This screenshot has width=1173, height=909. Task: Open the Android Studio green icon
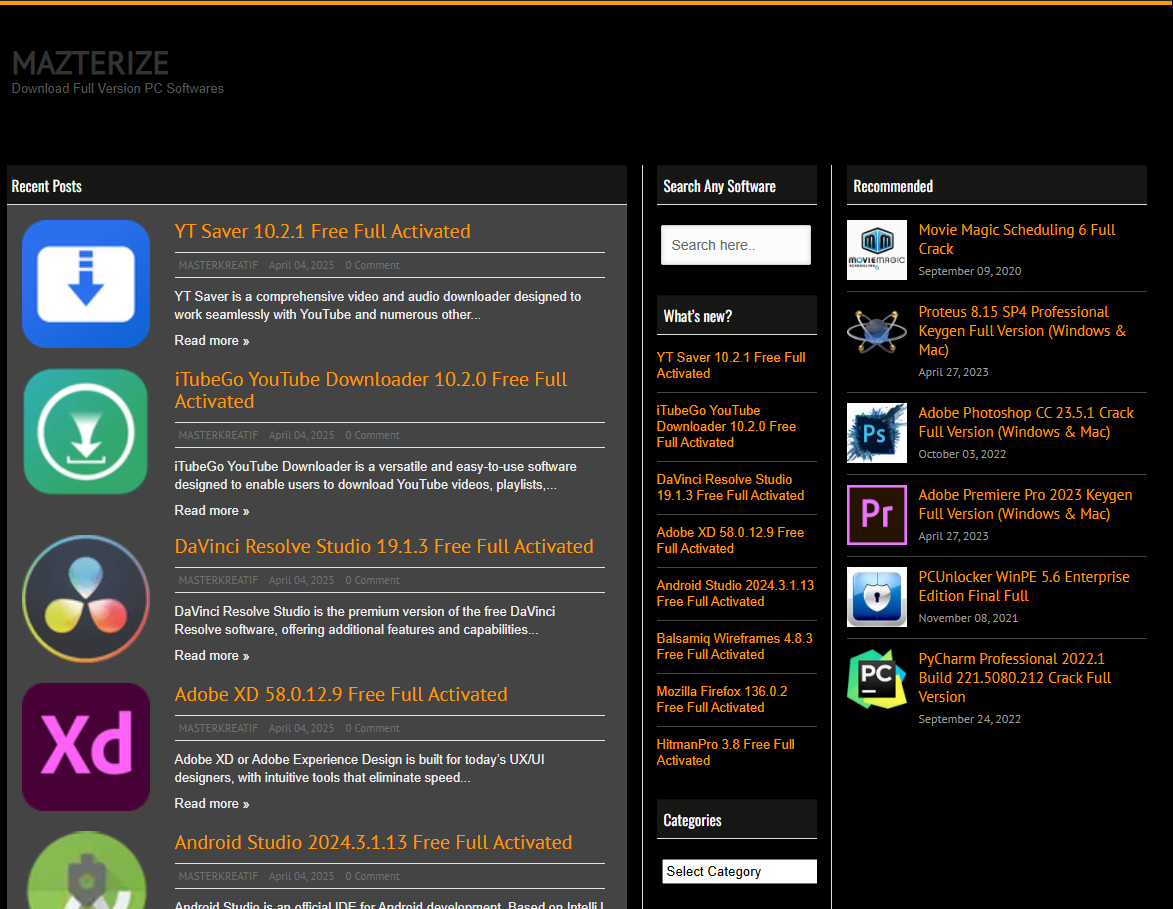pos(86,870)
